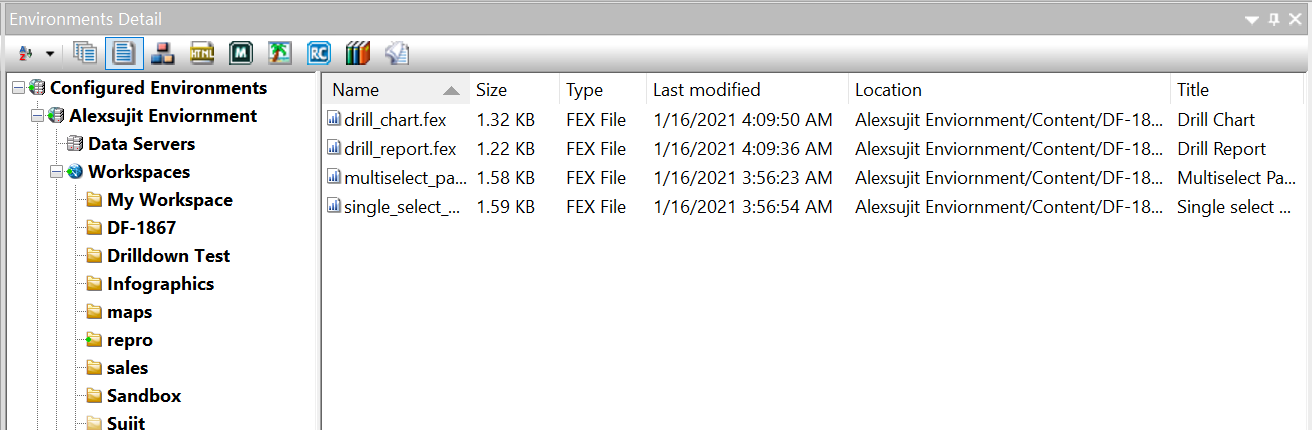Image resolution: width=1312 pixels, height=430 pixels.
Task: Click the green M filter icon
Action: [240, 53]
